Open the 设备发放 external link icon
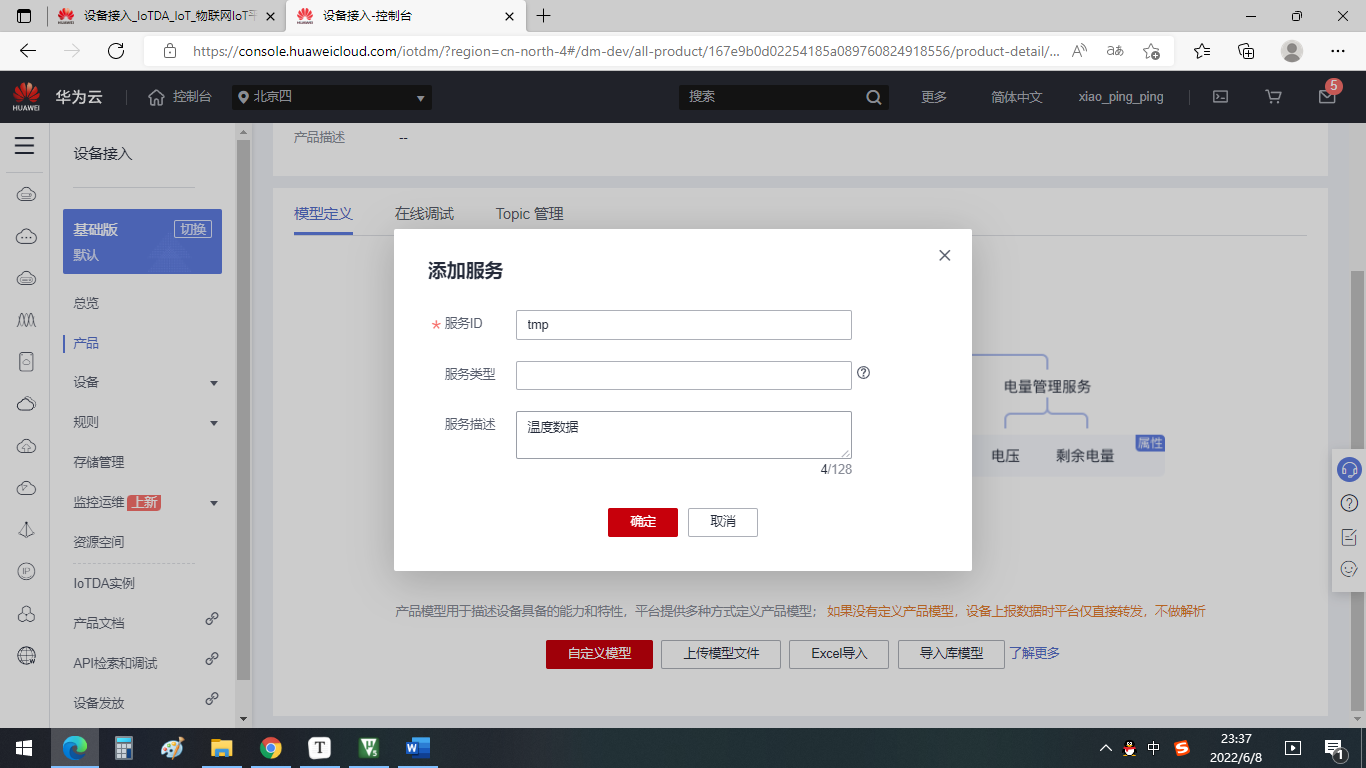The image size is (1366, 768). tap(212, 699)
